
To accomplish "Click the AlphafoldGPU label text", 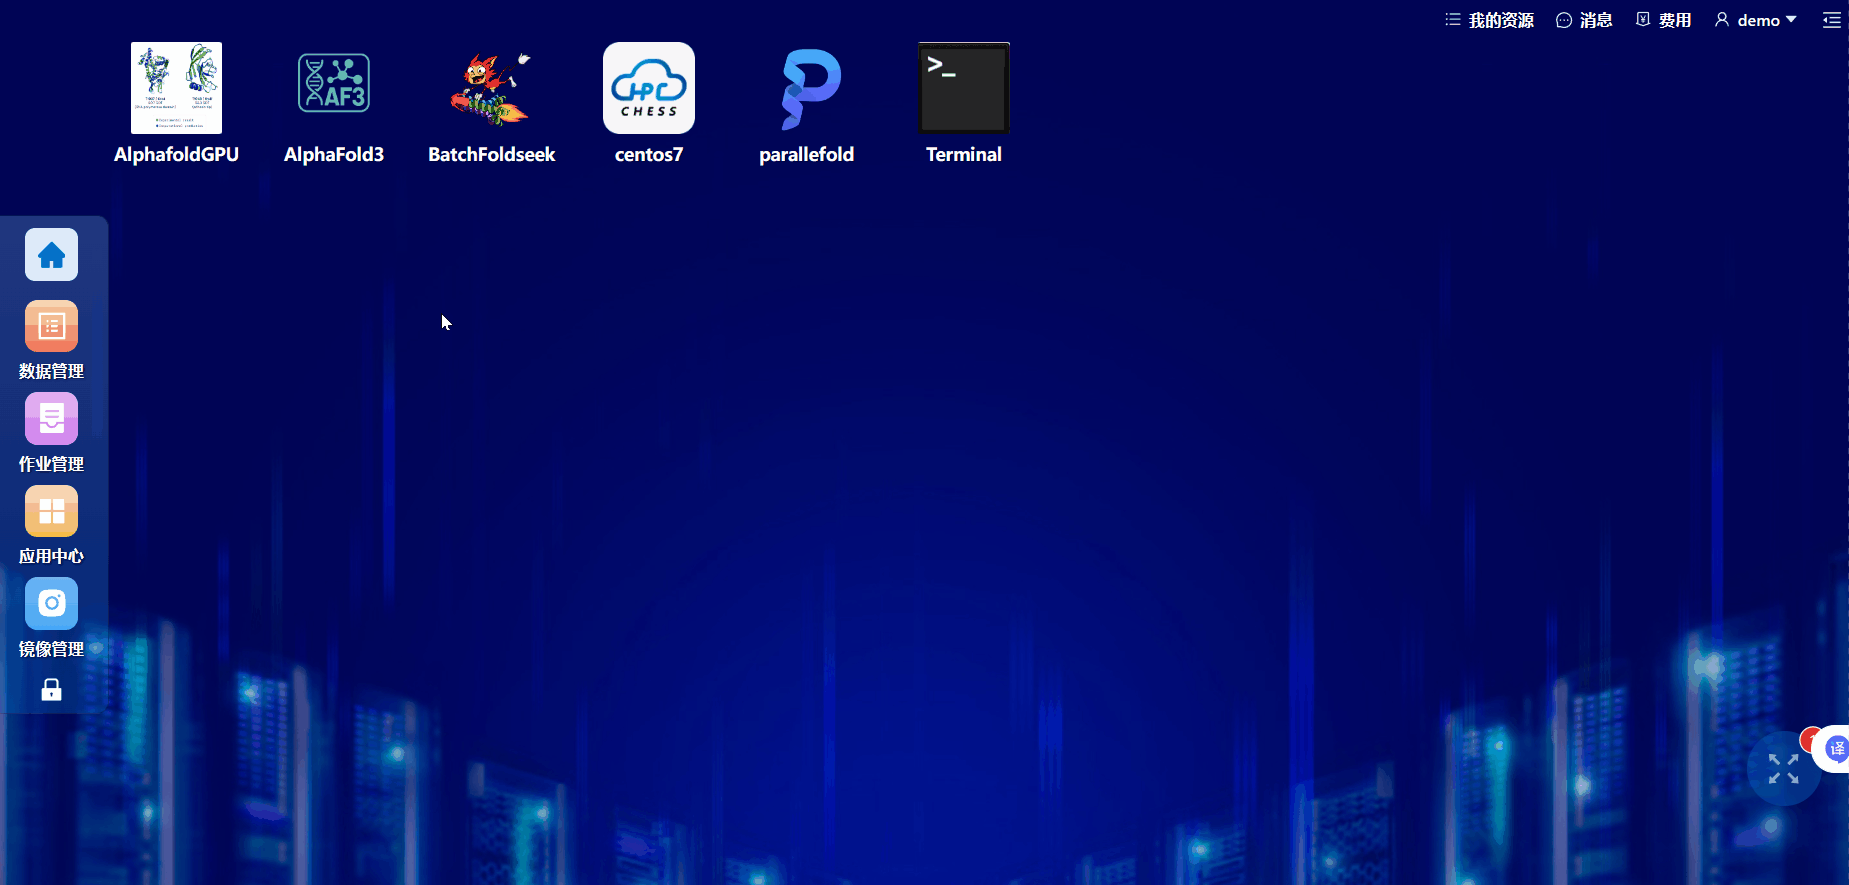I will point(176,154).
